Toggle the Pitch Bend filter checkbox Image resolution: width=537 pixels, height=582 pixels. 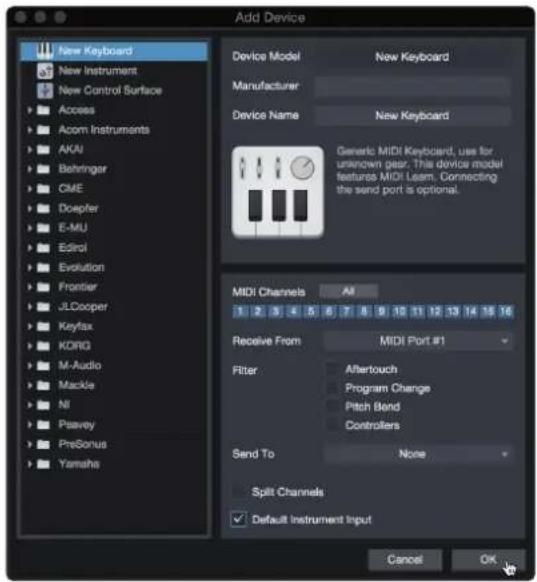(333, 406)
